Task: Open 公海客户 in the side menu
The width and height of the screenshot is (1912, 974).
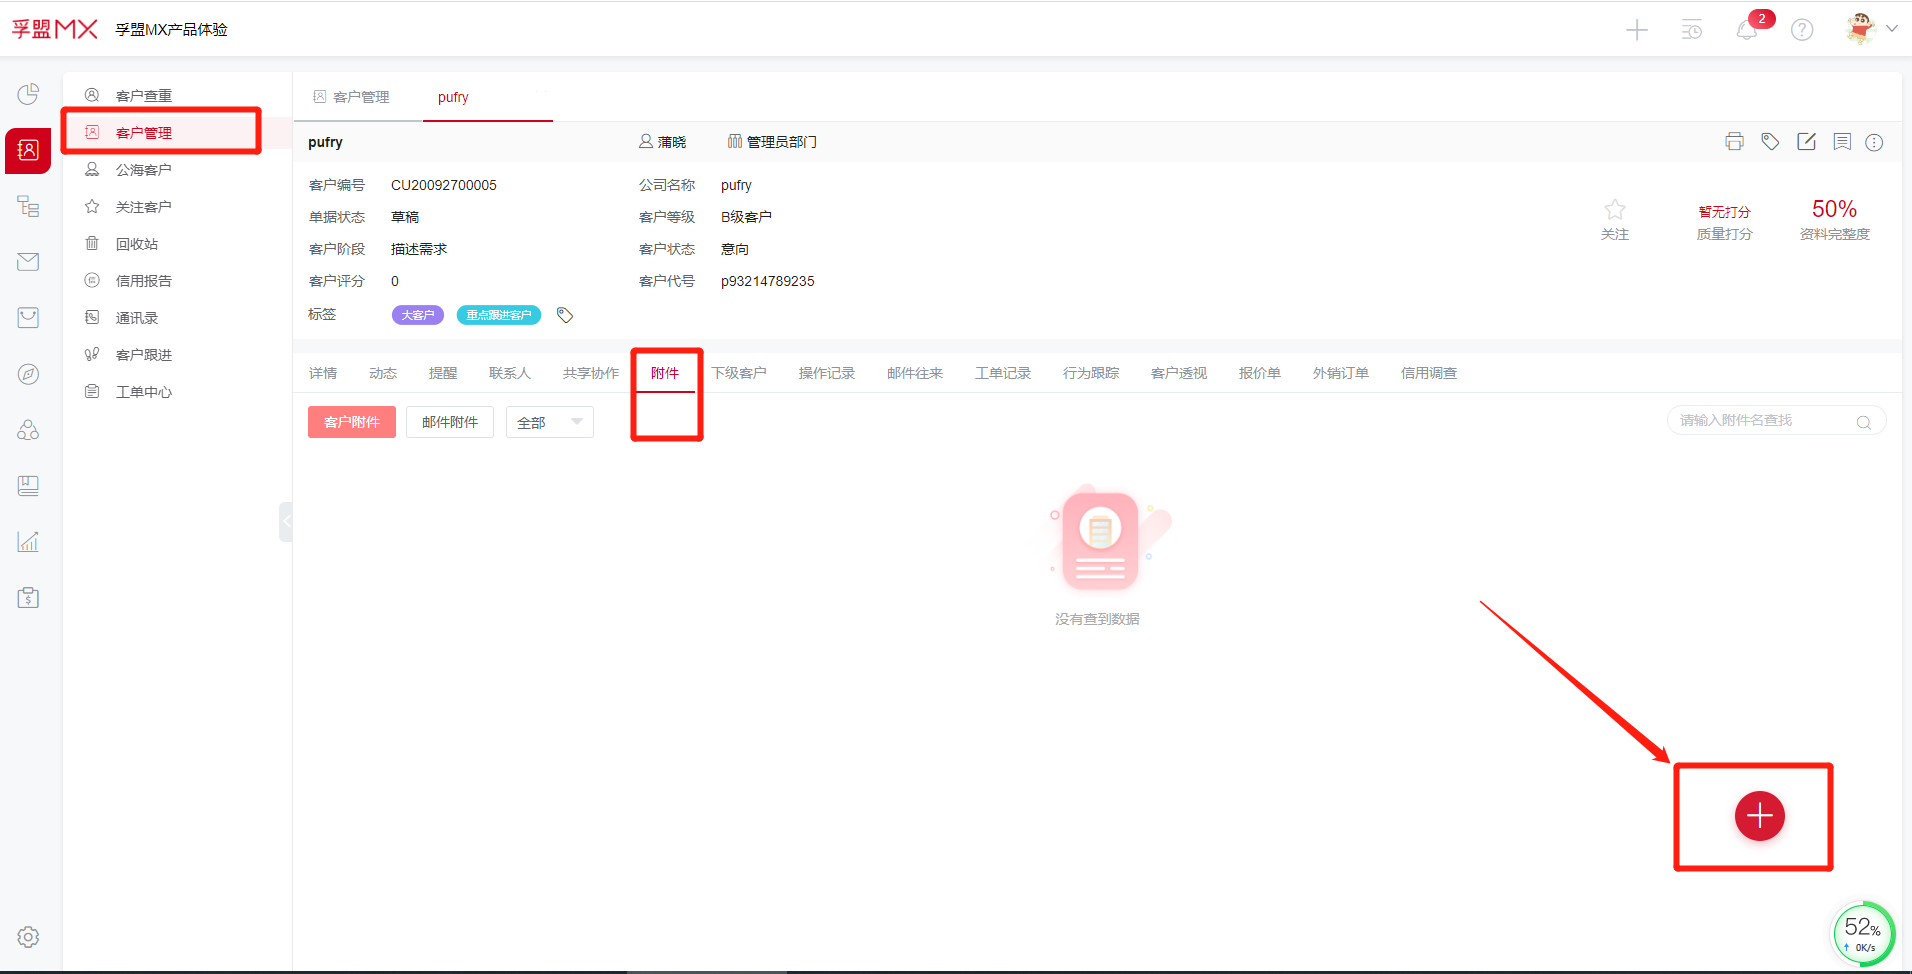Action: [143, 170]
